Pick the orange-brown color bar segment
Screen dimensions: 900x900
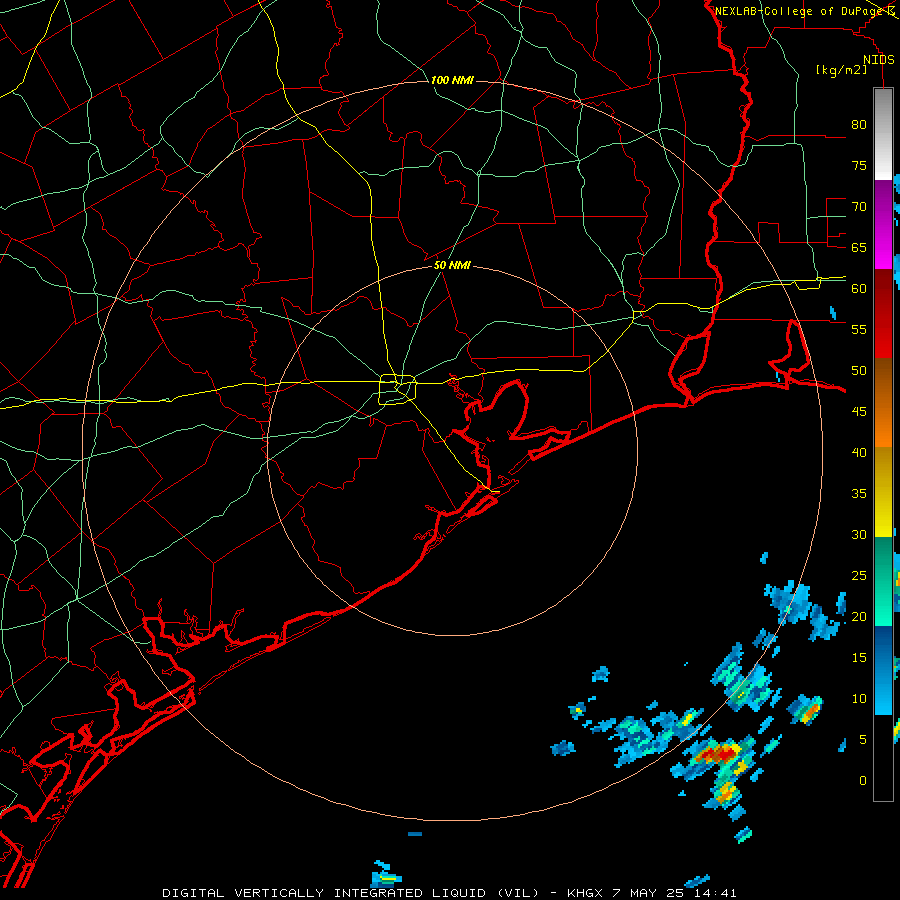tap(883, 402)
